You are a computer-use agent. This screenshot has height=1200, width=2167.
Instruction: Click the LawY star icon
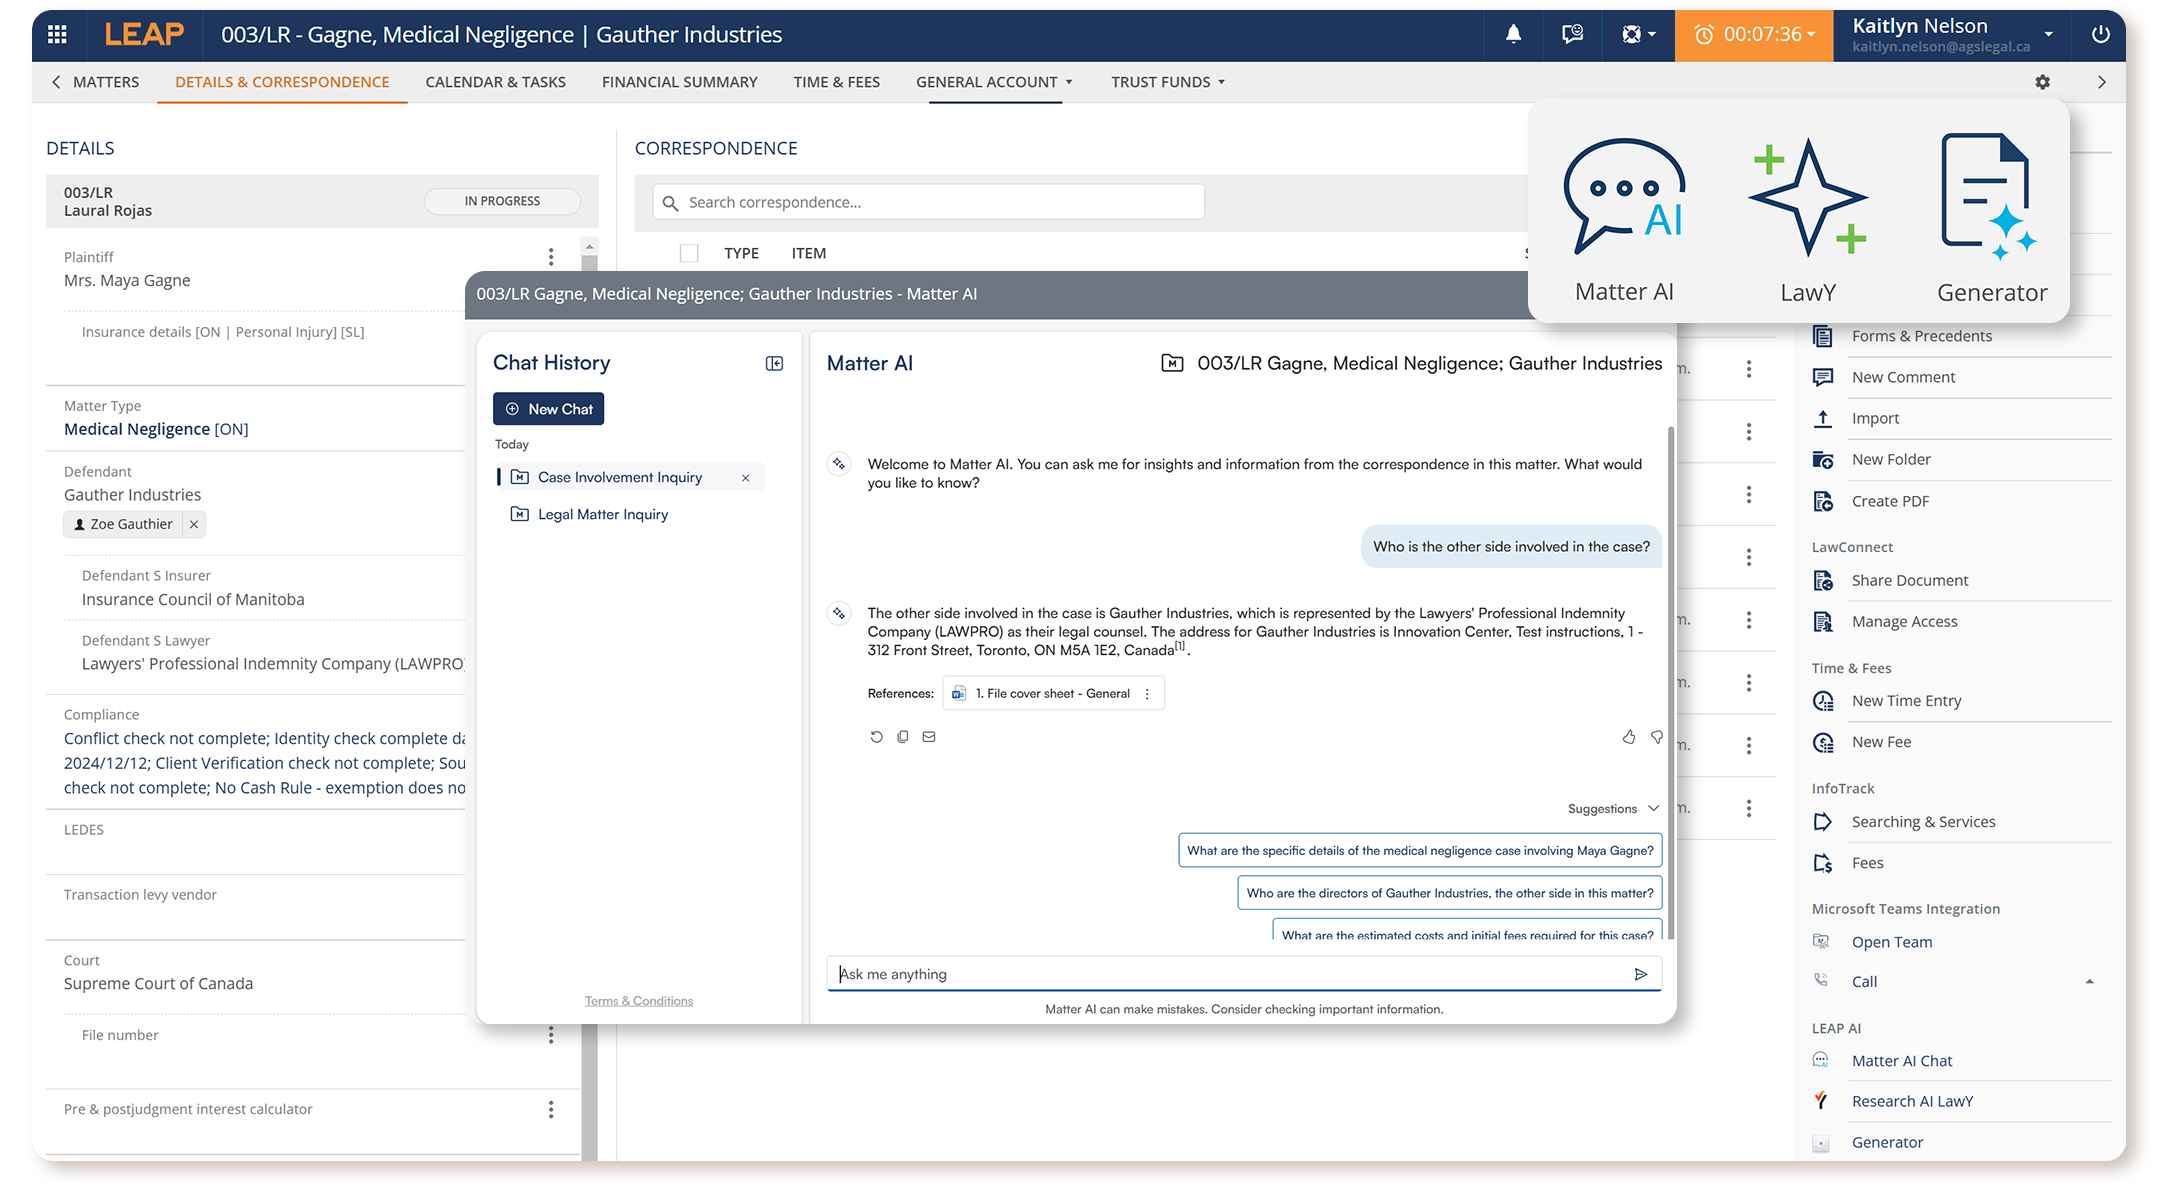(1807, 197)
